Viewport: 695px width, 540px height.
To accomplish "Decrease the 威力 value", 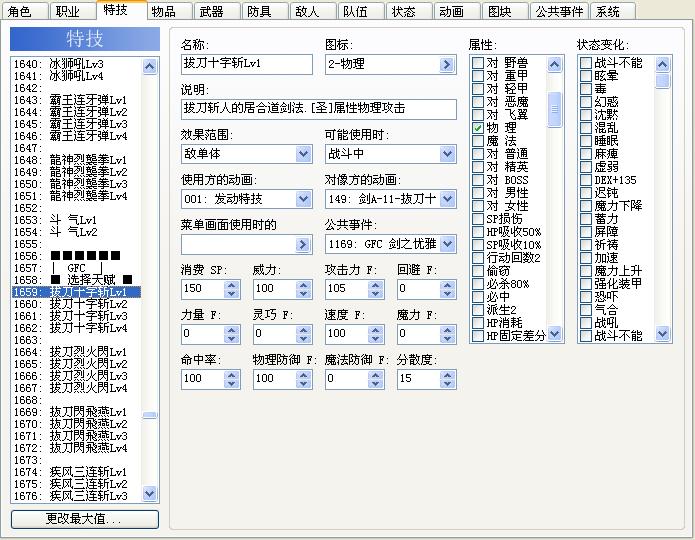I will [304, 293].
